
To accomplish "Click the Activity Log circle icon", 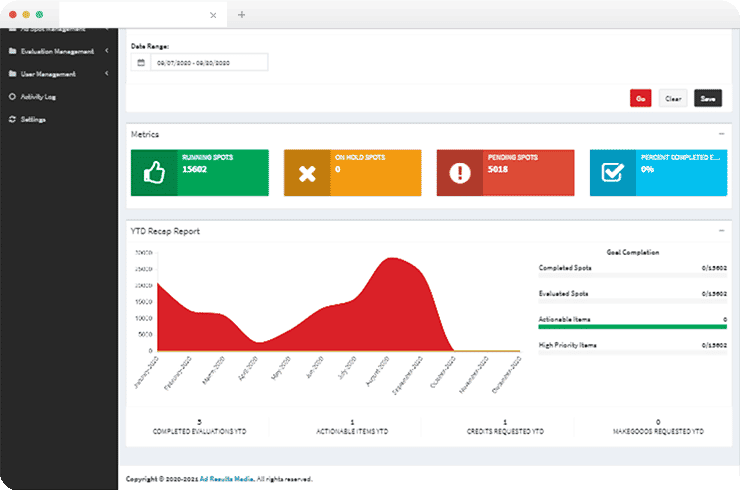I will (x=12, y=97).
